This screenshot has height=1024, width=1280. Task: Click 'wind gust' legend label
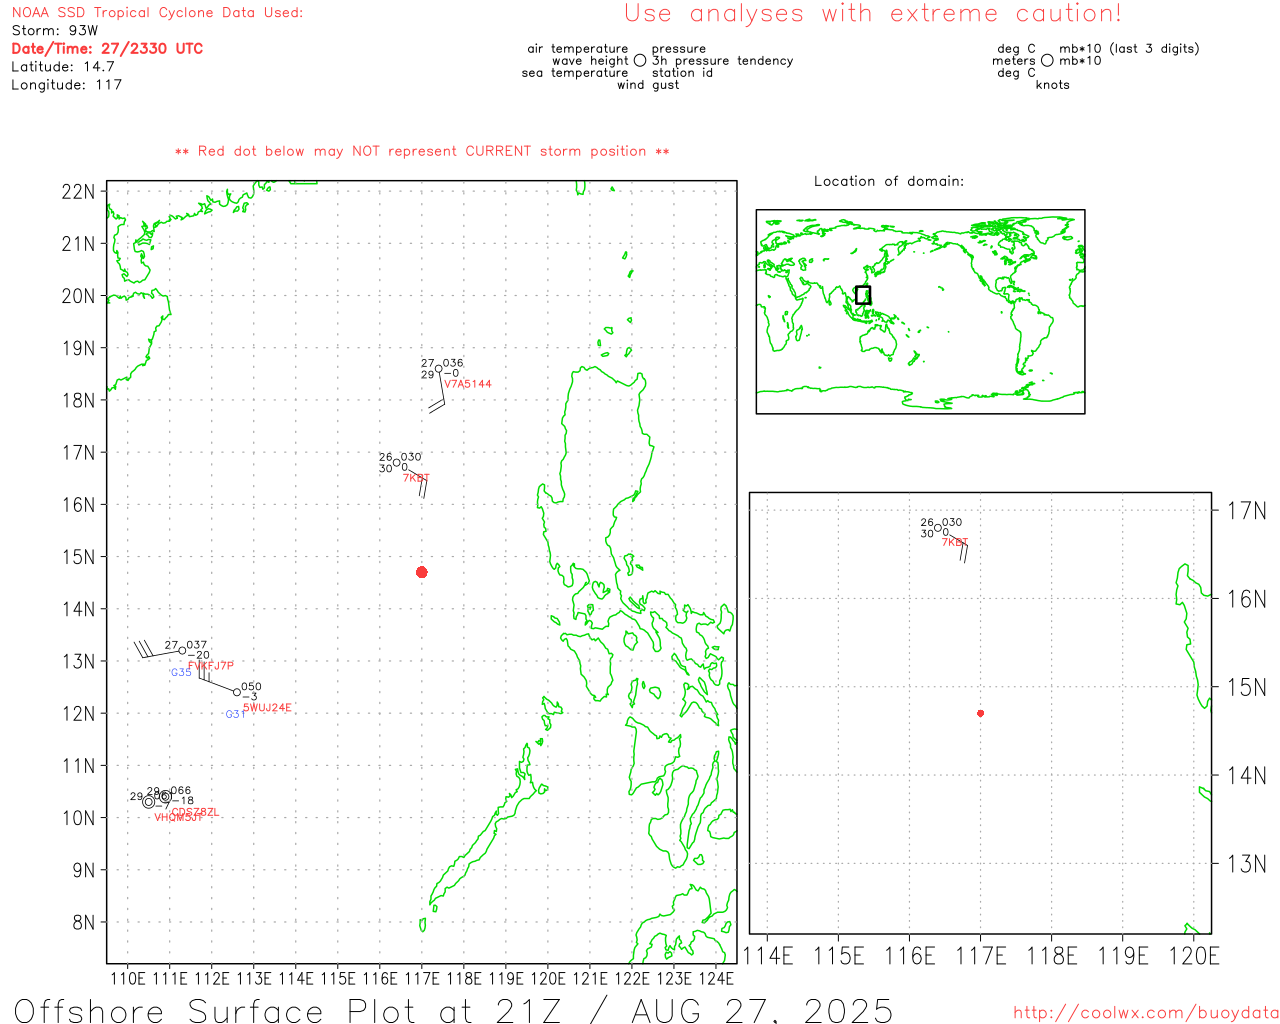point(648,85)
